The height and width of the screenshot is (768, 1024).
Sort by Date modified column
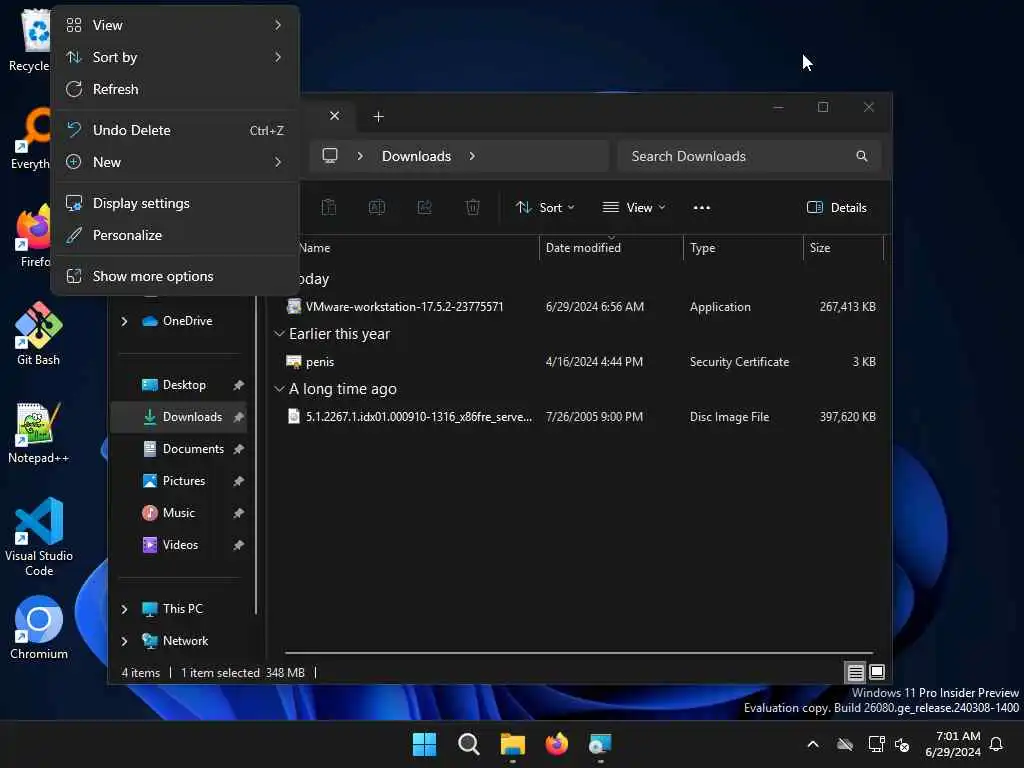pos(611,248)
